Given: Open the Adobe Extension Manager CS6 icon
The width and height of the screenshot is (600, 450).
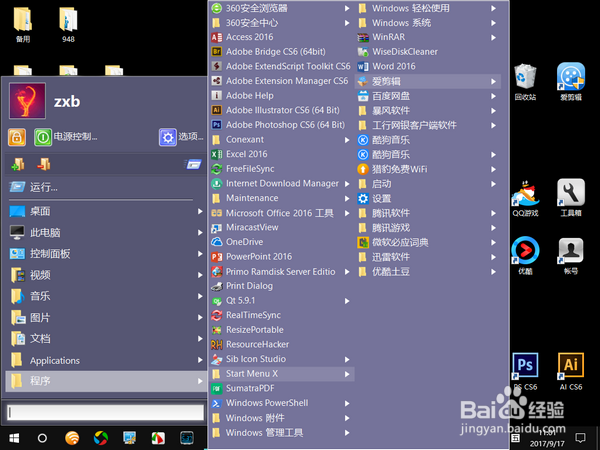Looking at the screenshot, I should (217, 81).
